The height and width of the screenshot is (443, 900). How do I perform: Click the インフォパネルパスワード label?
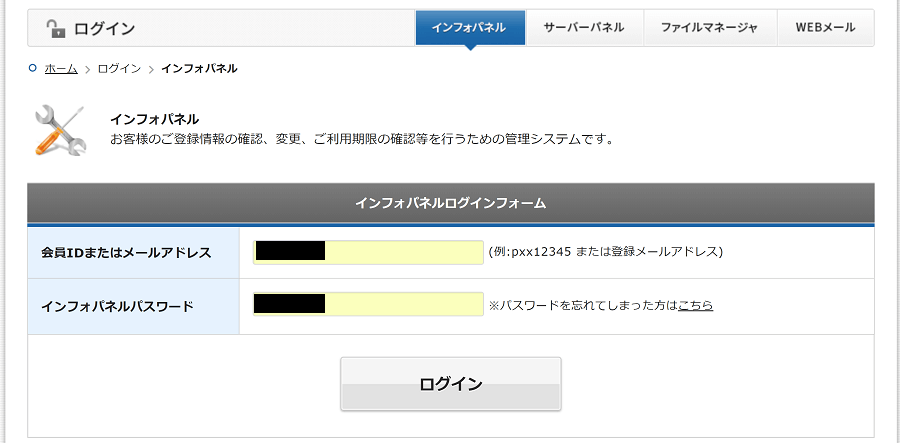pyautogui.click(x=117, y=306)
